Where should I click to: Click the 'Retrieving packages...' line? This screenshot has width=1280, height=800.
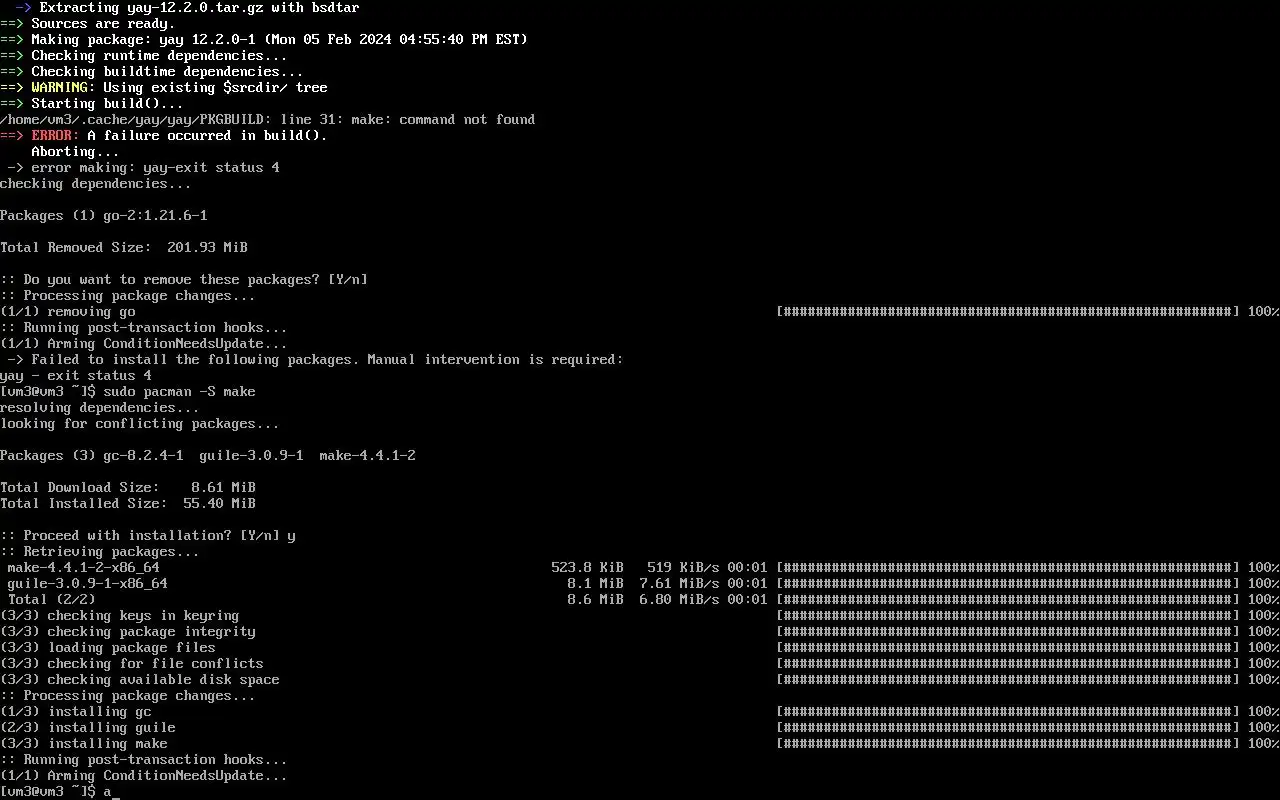pyautogui.click(x=99, y=551)
